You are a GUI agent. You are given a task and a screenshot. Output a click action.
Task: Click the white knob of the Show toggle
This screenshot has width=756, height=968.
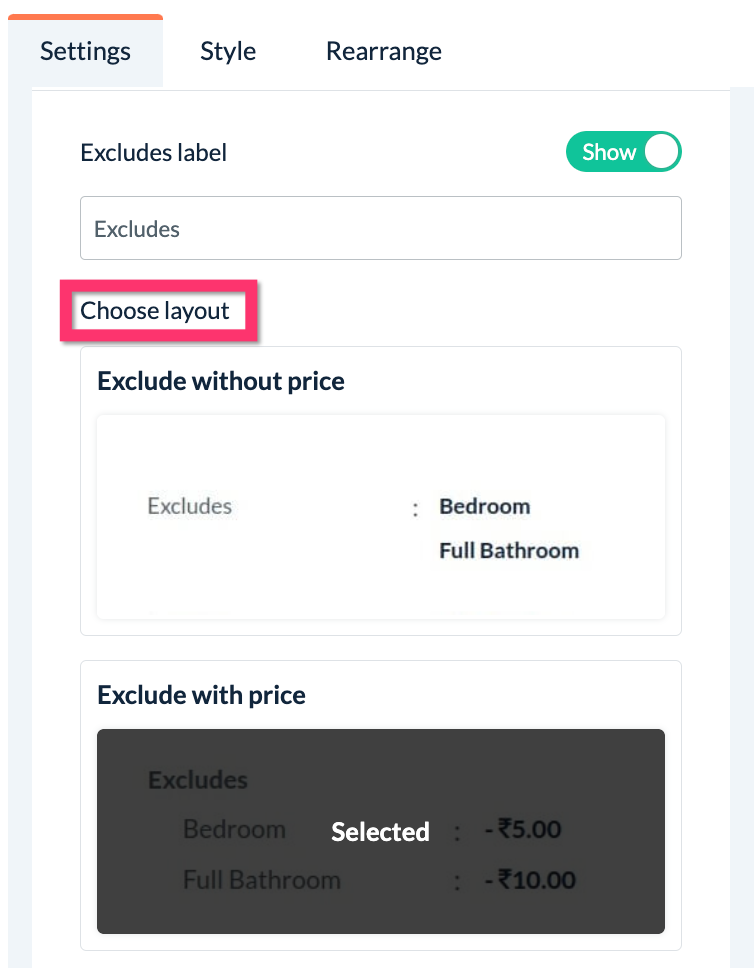point(661,152)
